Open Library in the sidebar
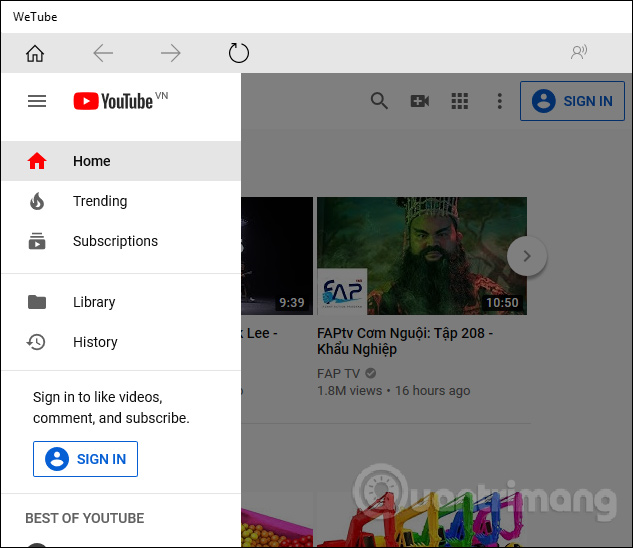This screenshot has height=548, width=633. click(121, 302)
